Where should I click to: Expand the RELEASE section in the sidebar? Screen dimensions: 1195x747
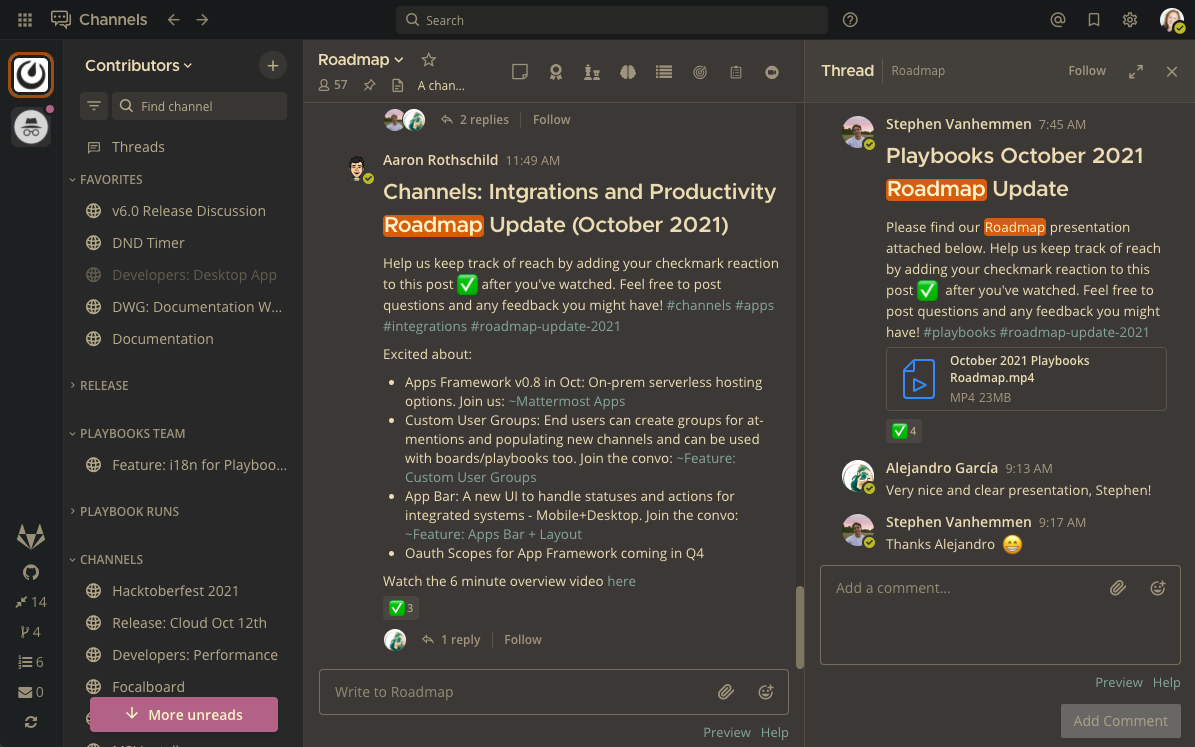pos(103,385)
